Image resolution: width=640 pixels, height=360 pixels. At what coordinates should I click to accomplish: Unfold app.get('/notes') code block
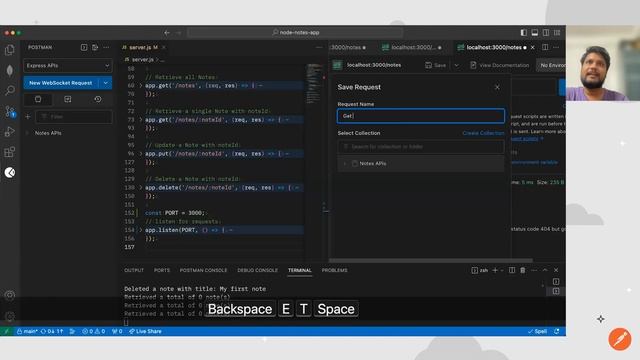pyautogui.click(x=141, y=86)
